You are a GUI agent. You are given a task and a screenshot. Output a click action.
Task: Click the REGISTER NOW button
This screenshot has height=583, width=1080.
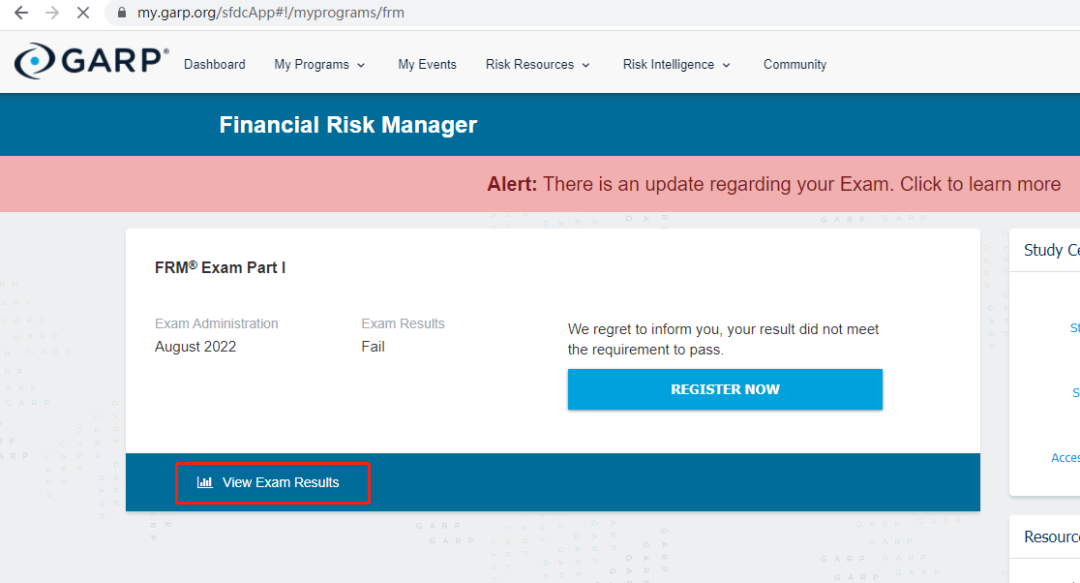pos(725,389)
